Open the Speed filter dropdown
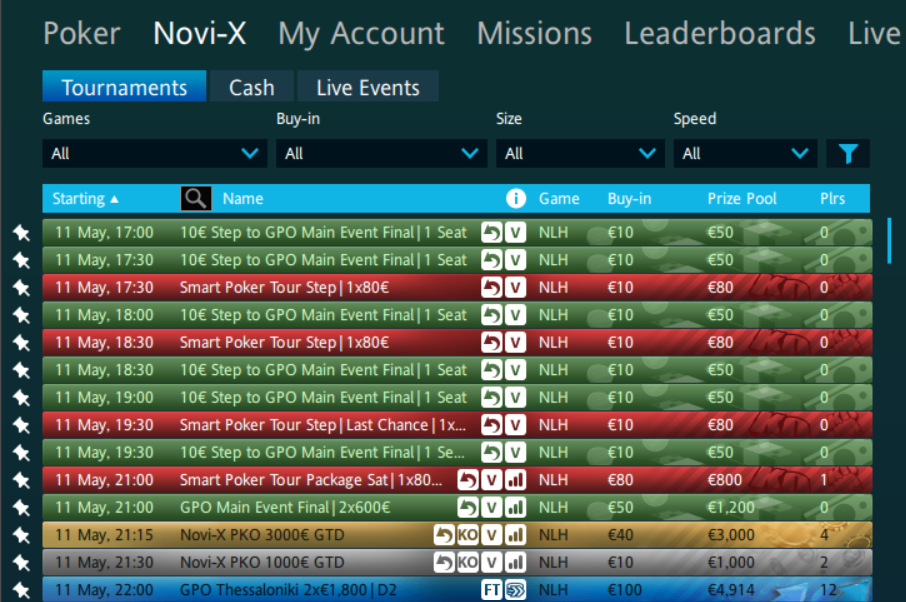The height and width of the screenshot is (602, 906). coord(744,154)
